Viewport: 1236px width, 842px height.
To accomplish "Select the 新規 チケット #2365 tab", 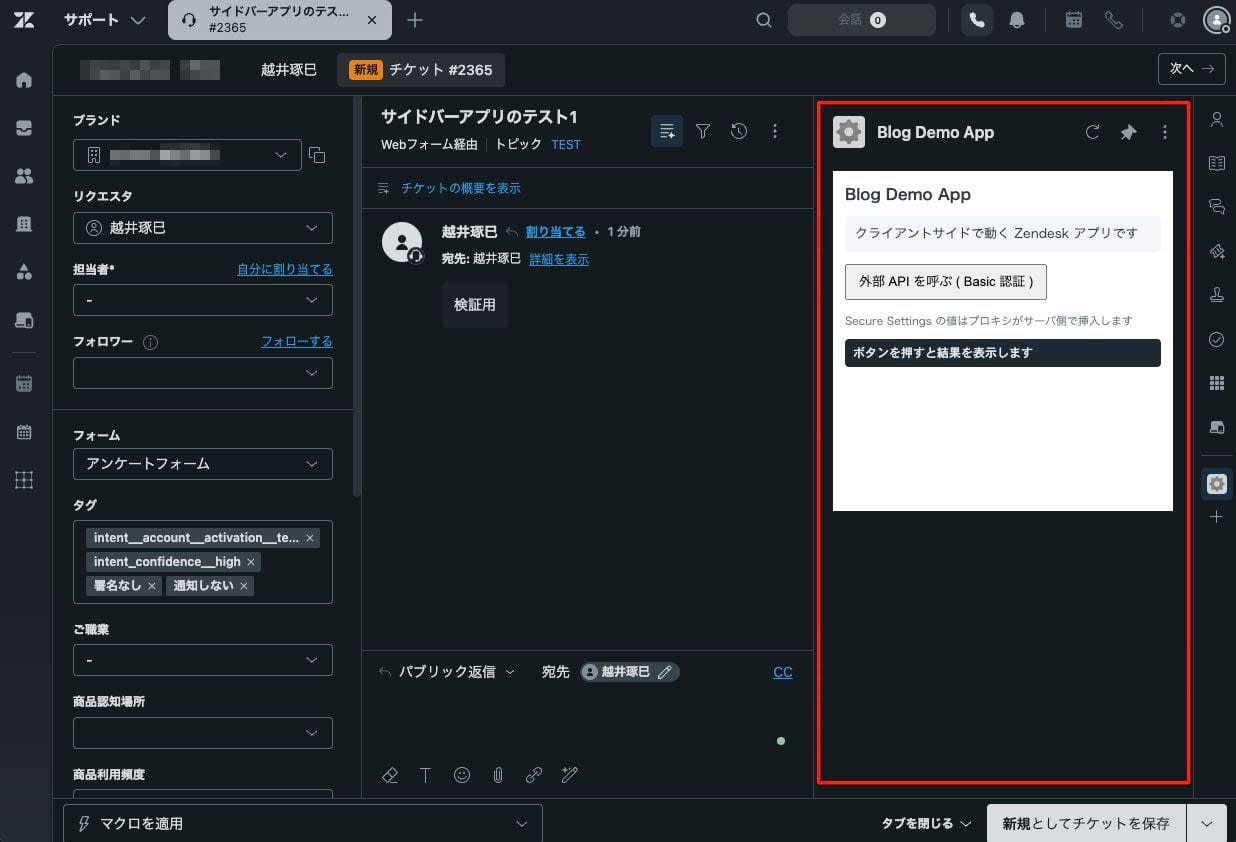I will click(x=421, y=69).
